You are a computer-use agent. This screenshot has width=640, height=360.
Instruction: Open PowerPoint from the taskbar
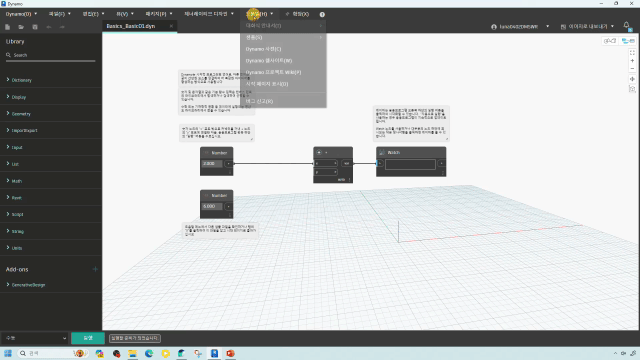(x=231, y=353)
